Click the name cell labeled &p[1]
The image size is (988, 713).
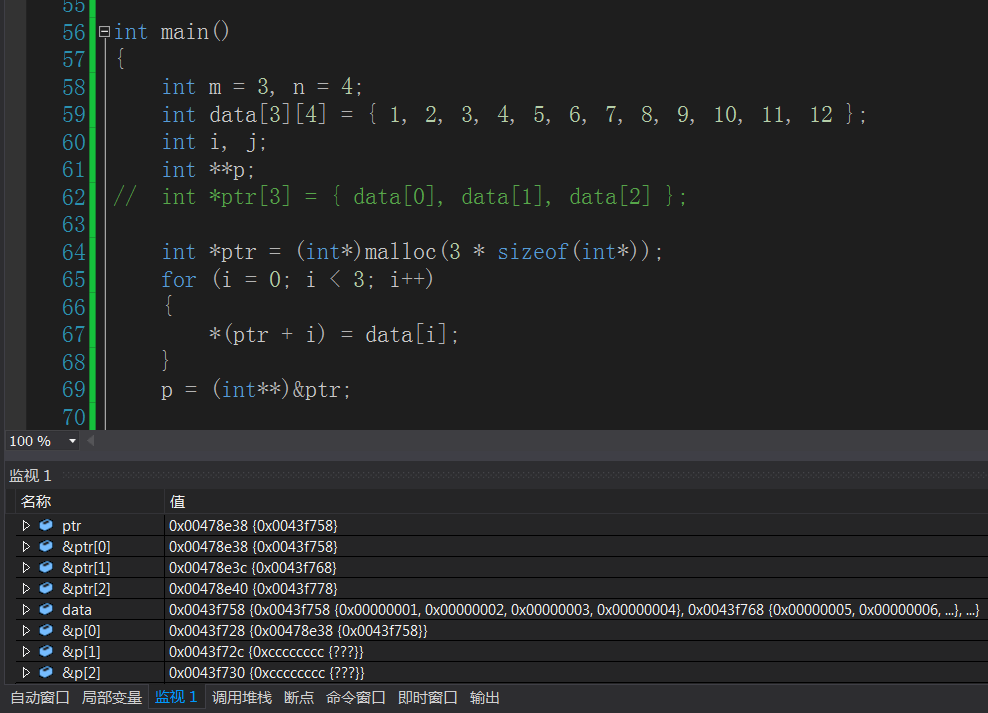coord(81,651)
